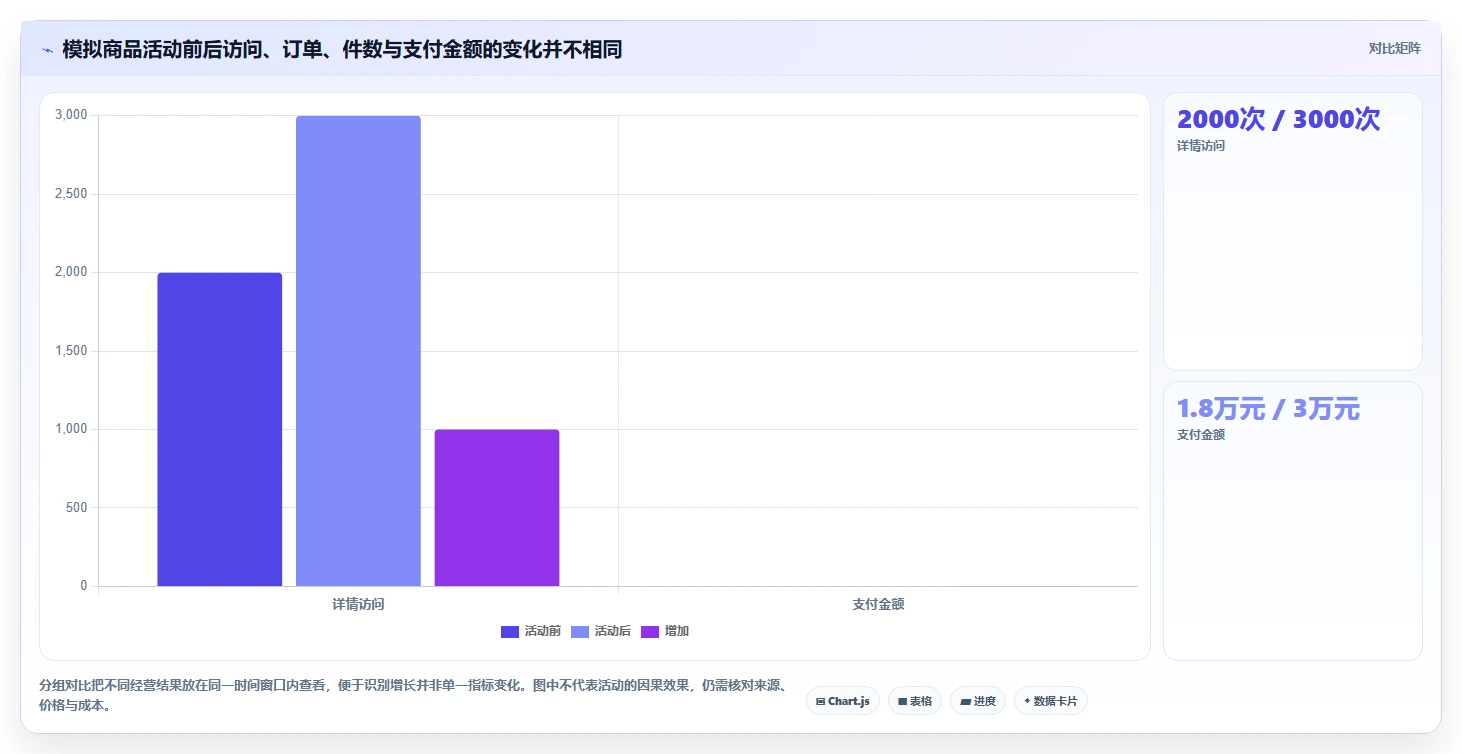The image size is (1462, 754).
Task: Click the 数据卡片 chip
Action: pos(1051,701)
